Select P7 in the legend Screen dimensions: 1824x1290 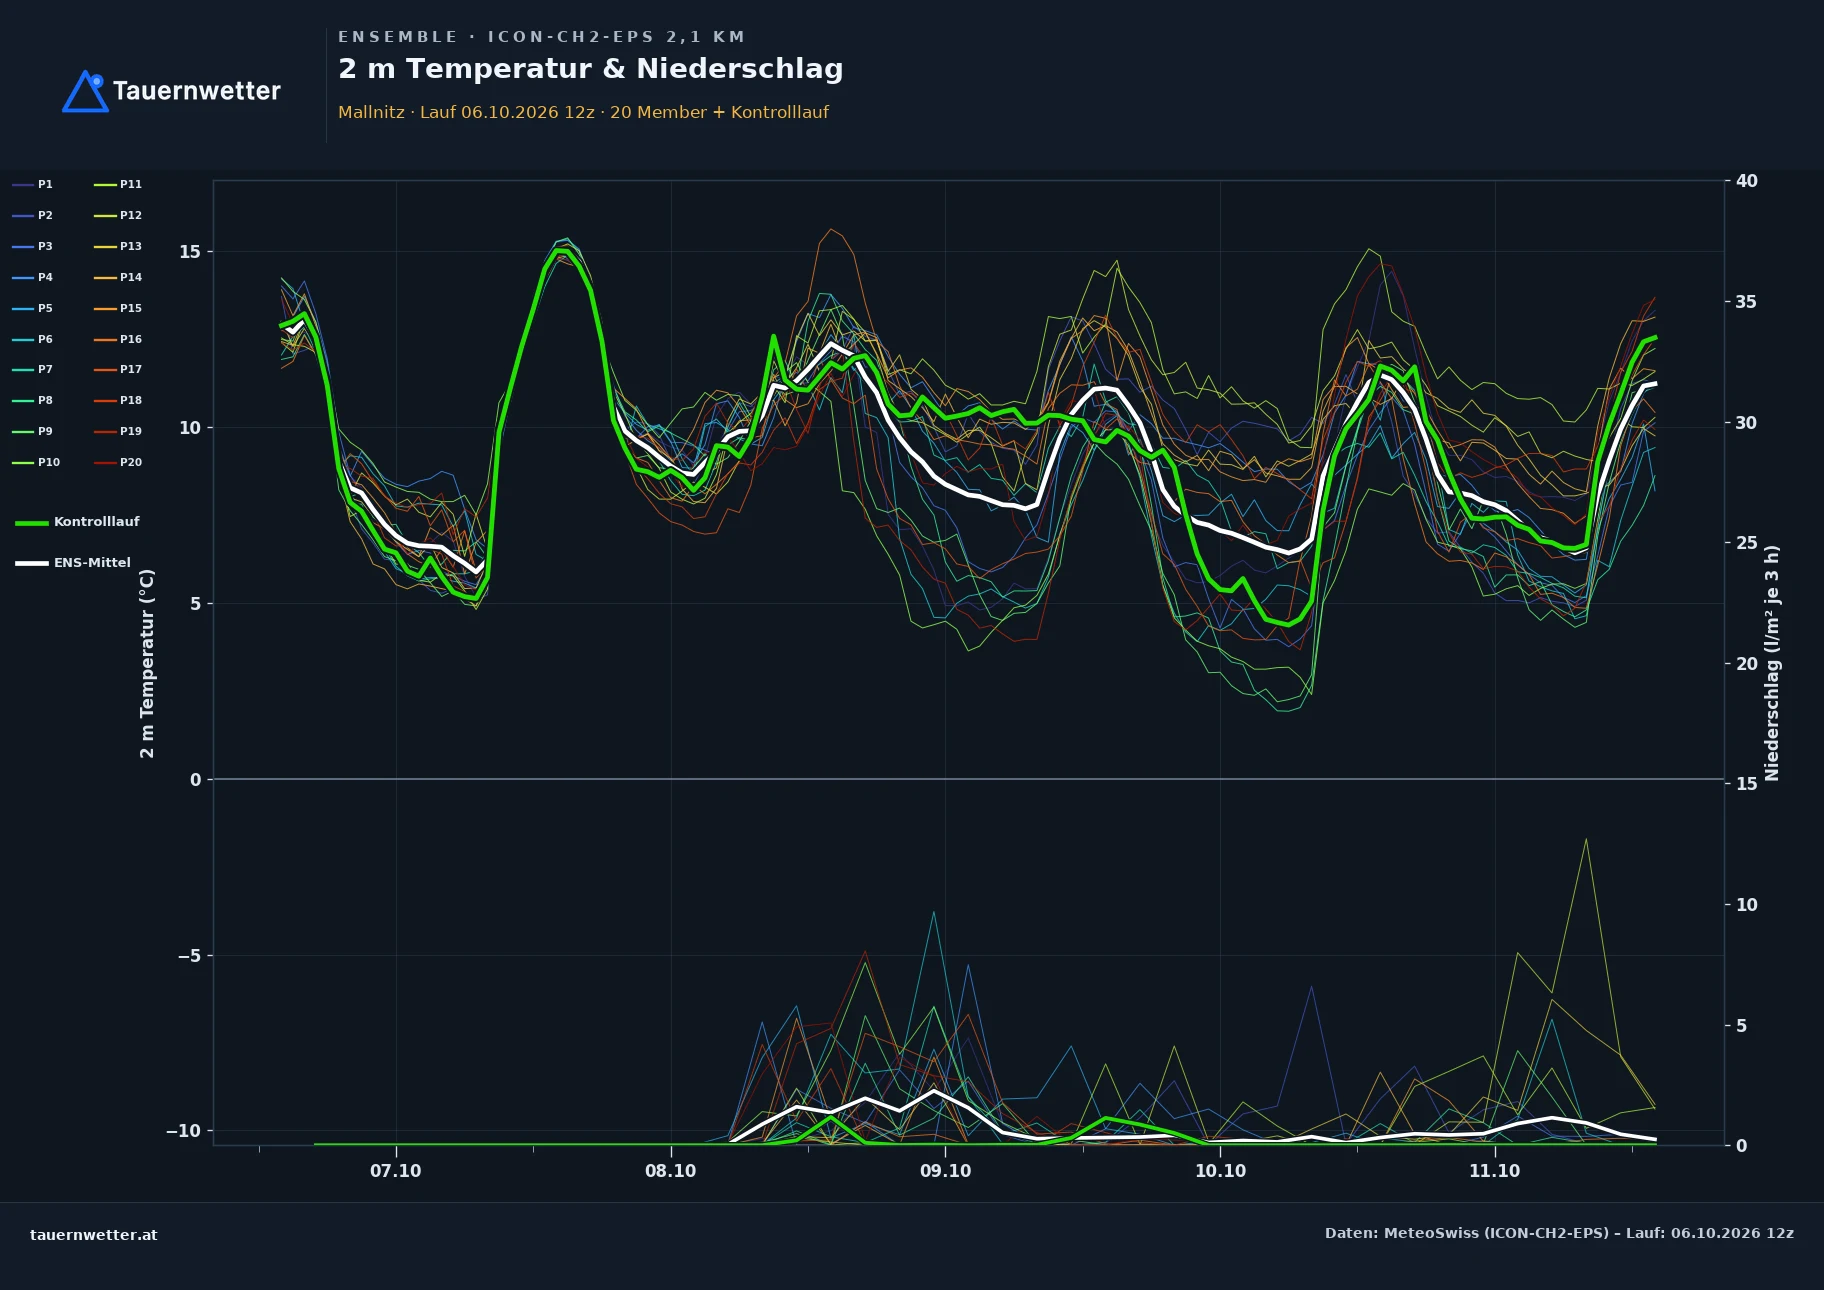[x=33, y=369]
